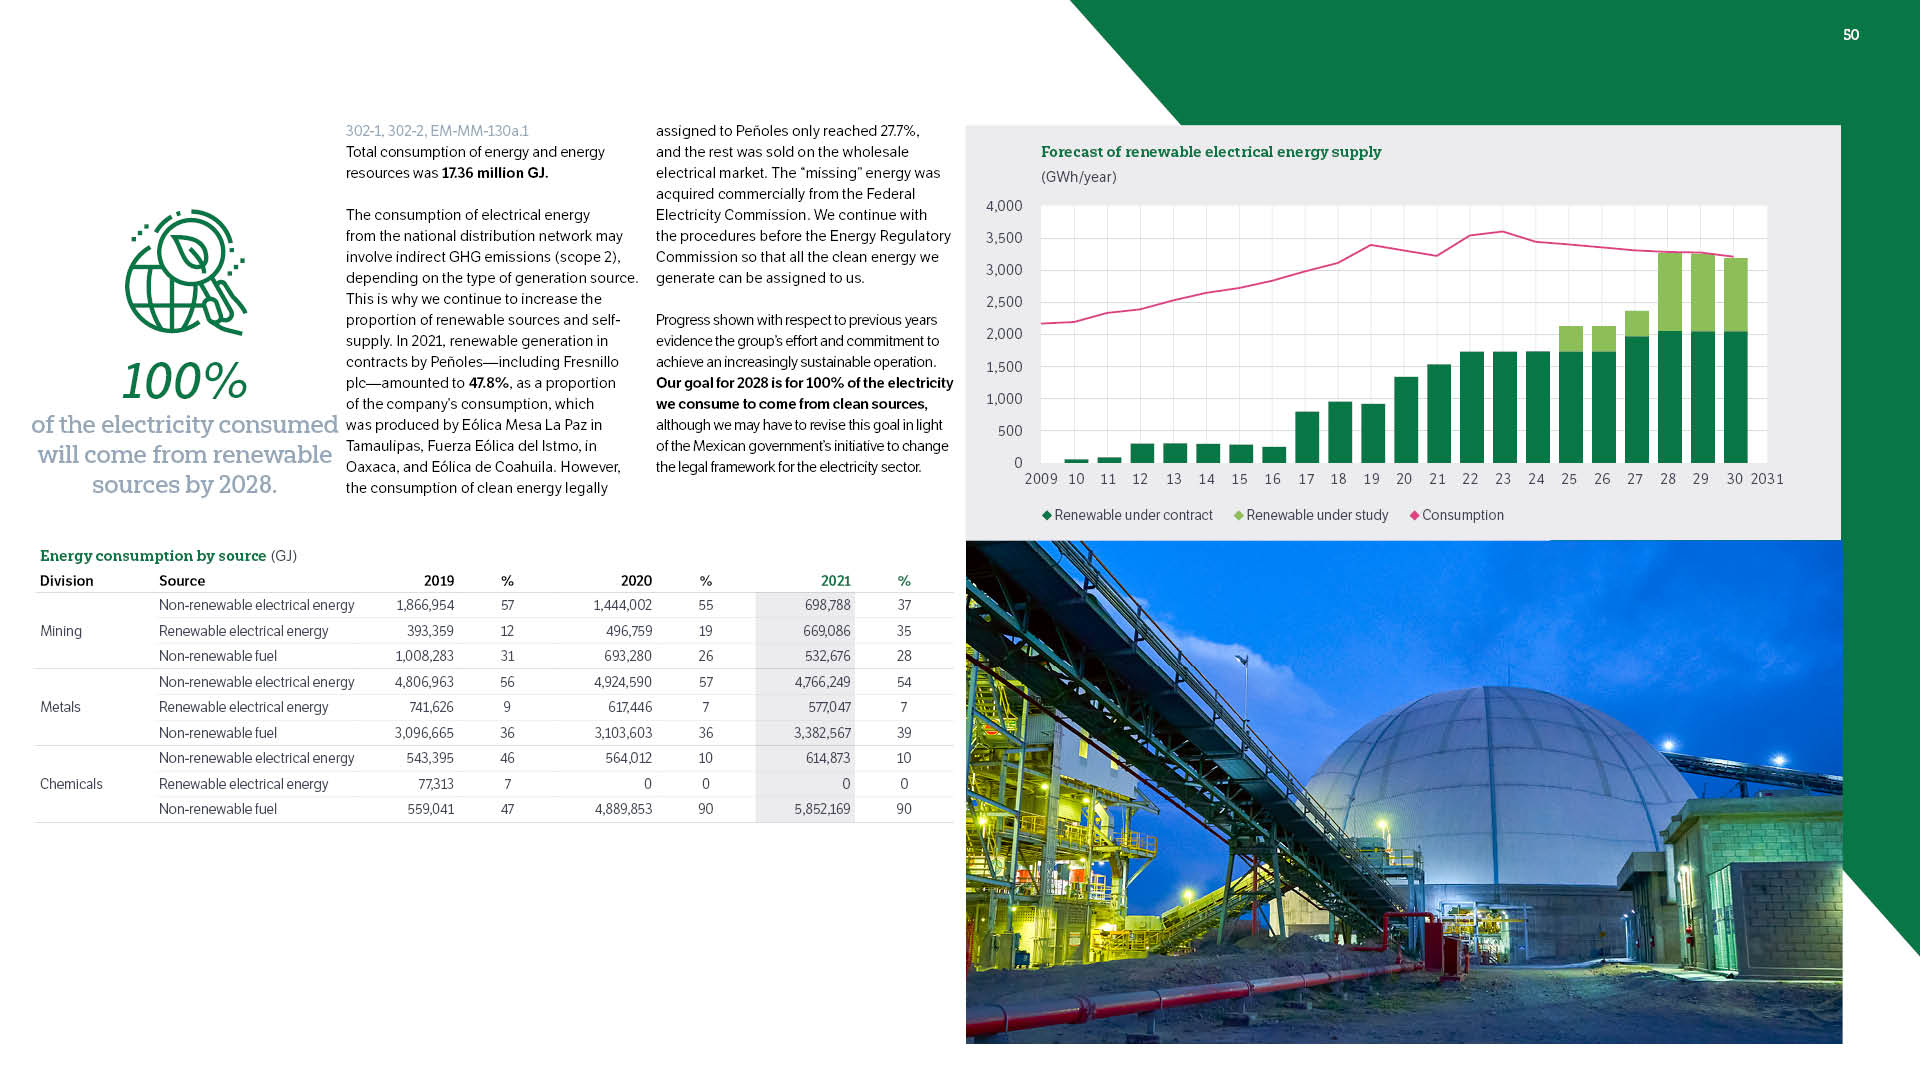Click the value 4,806,963 in the table
This screenshot has height=1080, width=1920.
tap(424, 682)
